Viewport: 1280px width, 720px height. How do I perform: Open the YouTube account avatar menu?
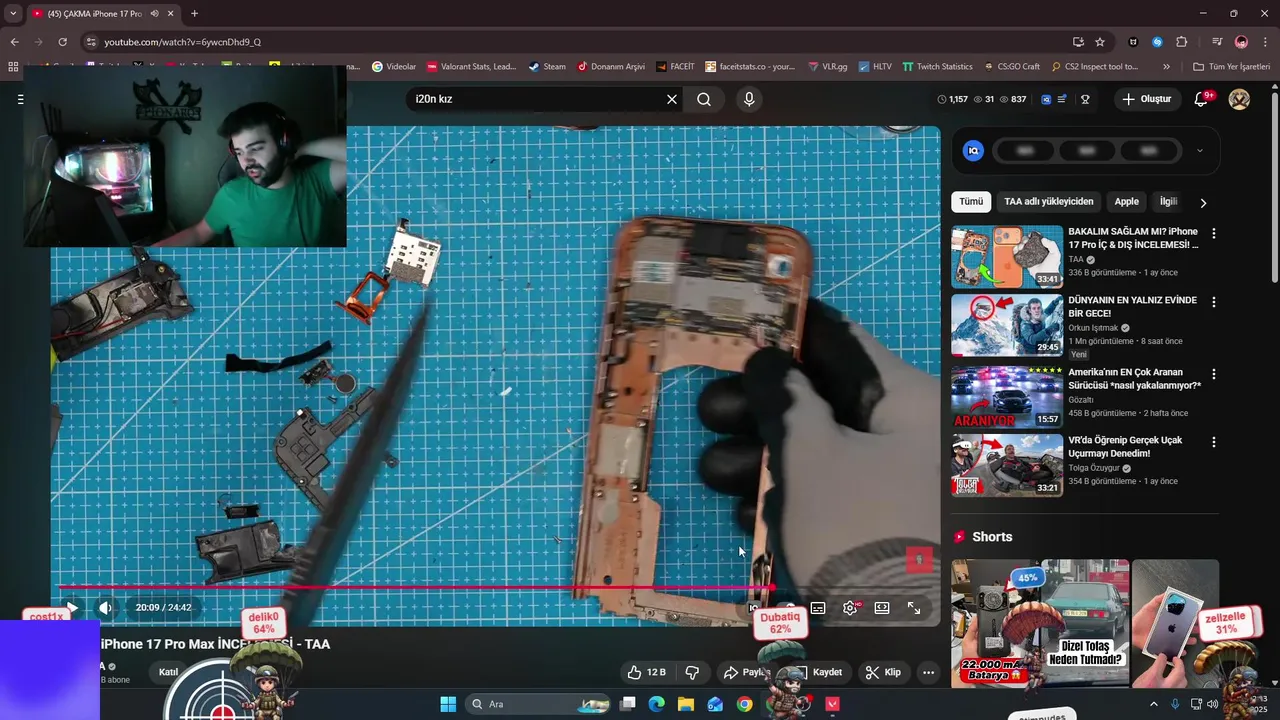1239,99
